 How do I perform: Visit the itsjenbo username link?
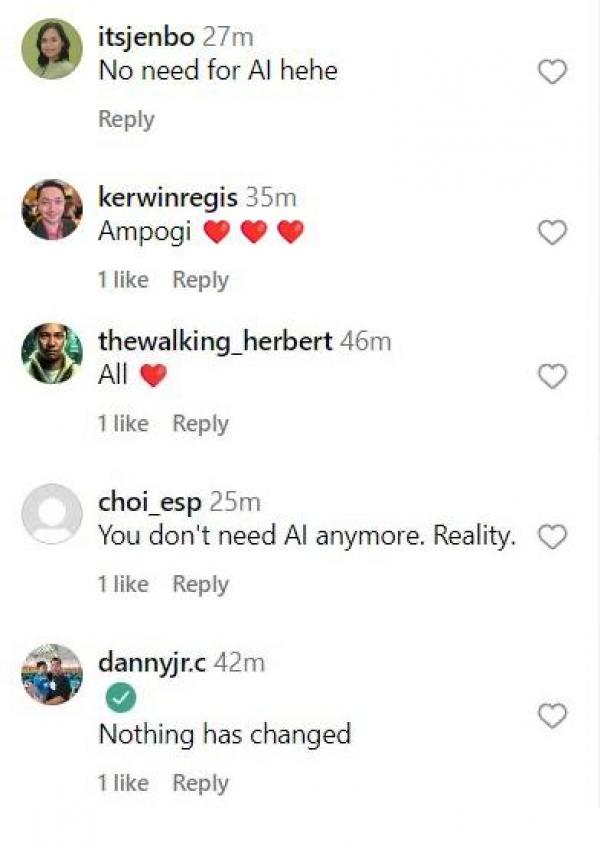point(147,38)
